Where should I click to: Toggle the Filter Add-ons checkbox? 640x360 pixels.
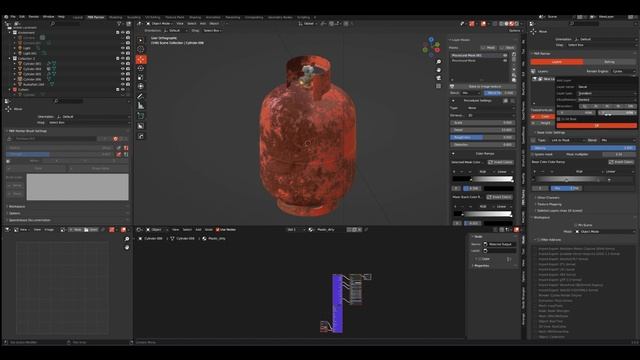tap(538, 240)
